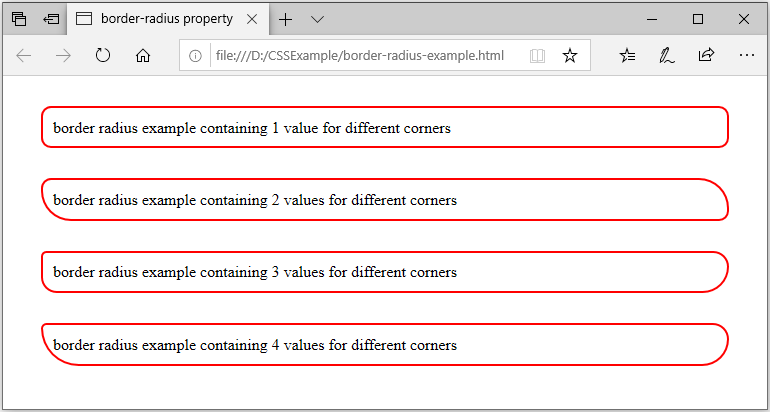Open Settings and more menu

(x=746, y=56)
